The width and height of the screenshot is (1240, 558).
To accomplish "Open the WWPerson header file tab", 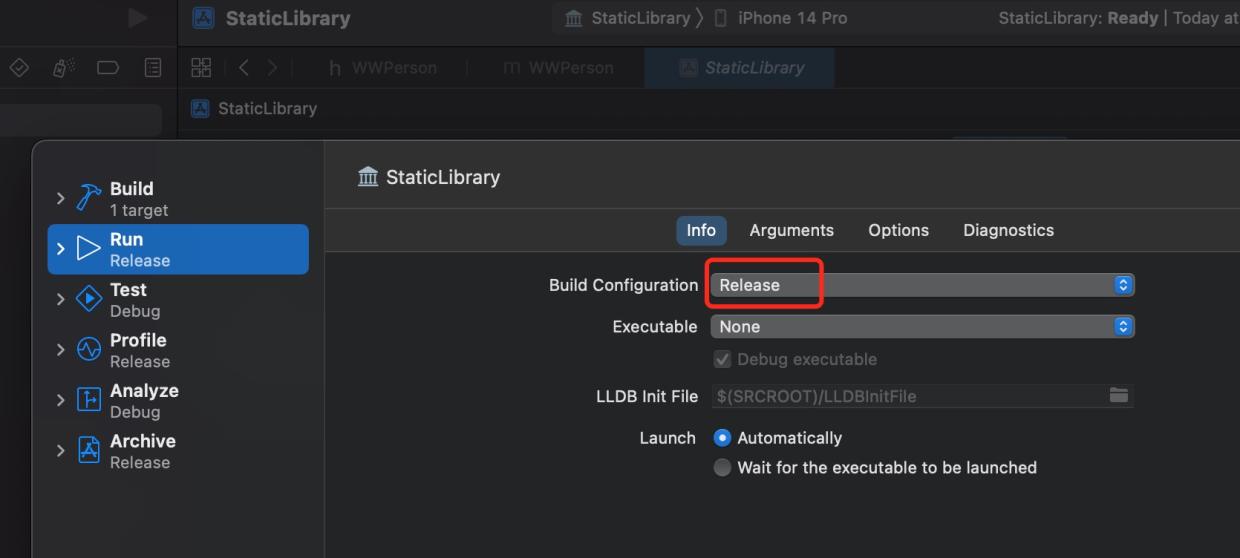I will click(385, 68).
